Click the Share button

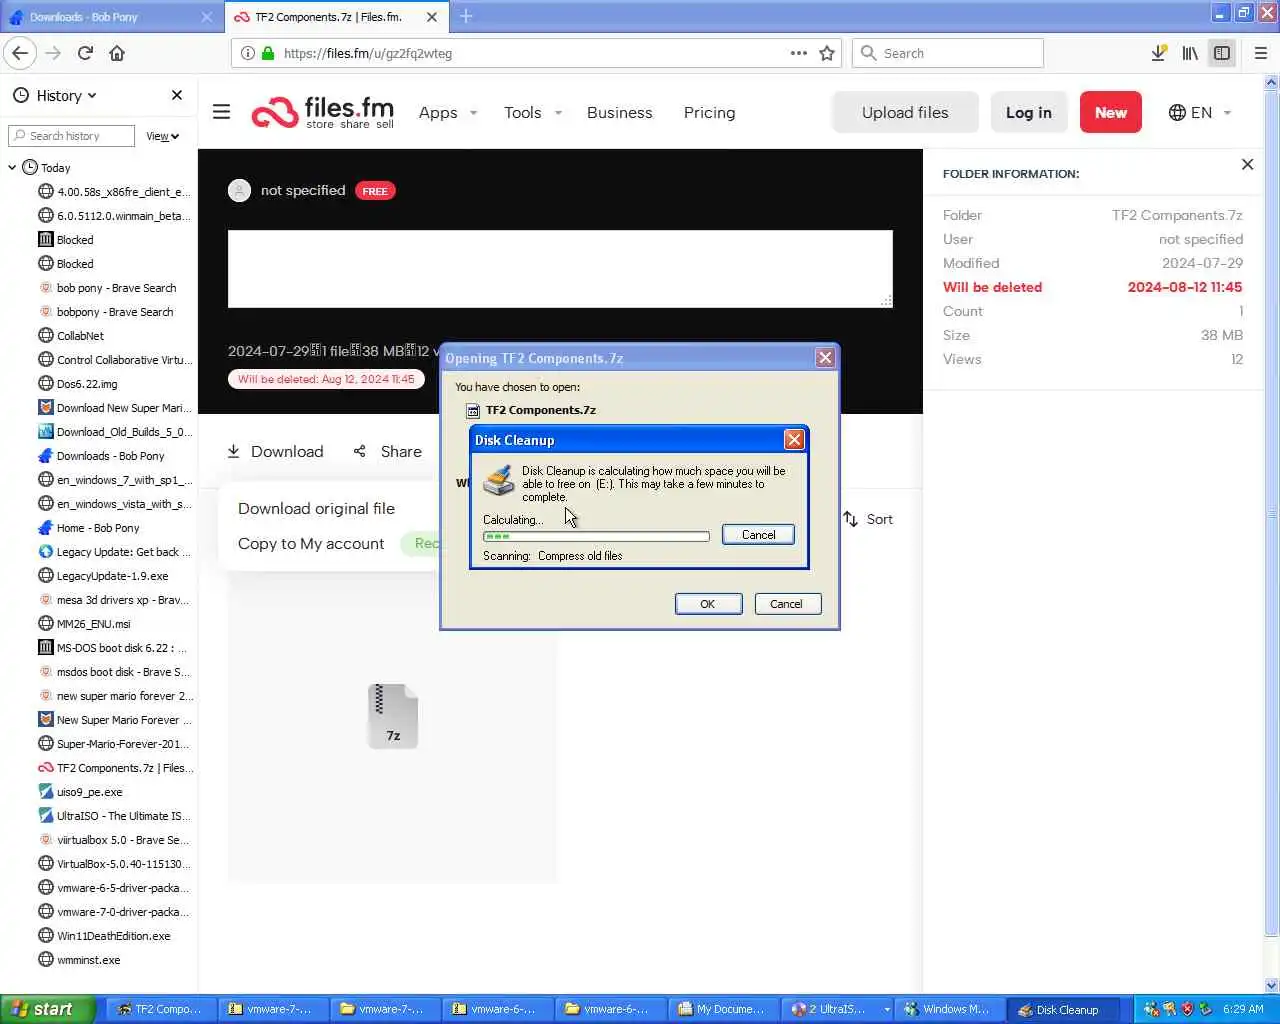(388, 451)
